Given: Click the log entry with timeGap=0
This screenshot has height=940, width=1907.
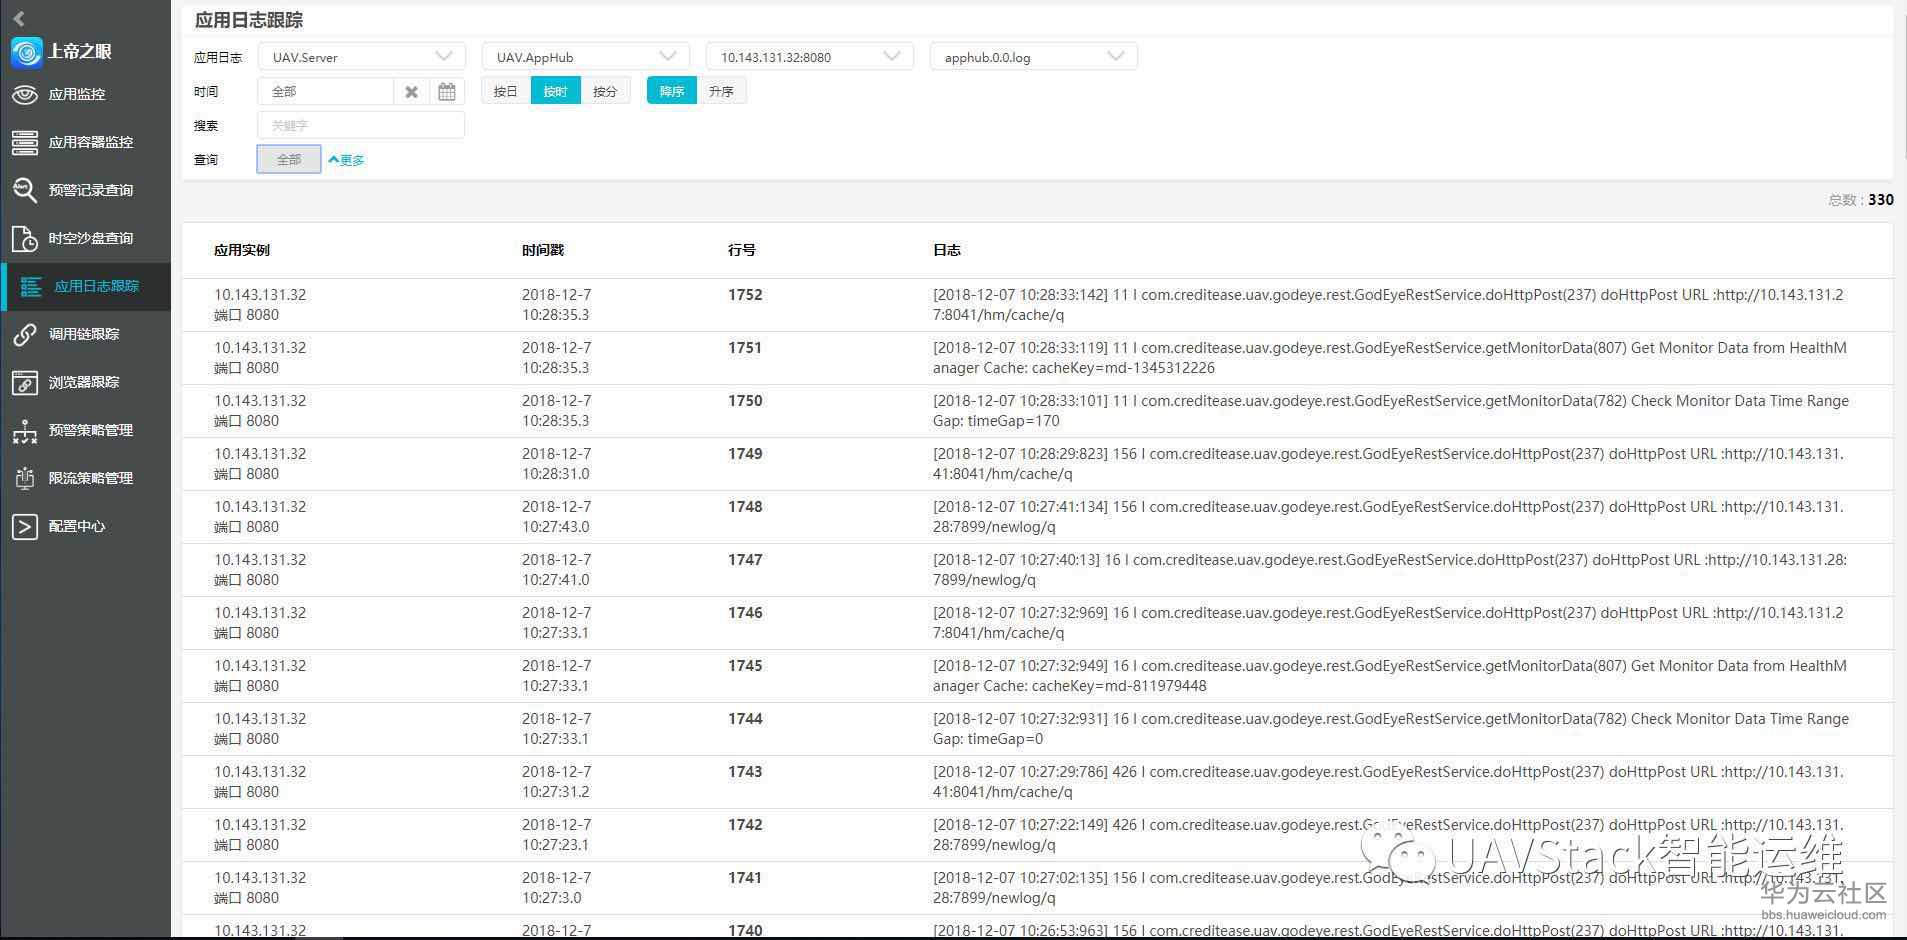Looking at the screenshot, I should [x=1391, y=729].
